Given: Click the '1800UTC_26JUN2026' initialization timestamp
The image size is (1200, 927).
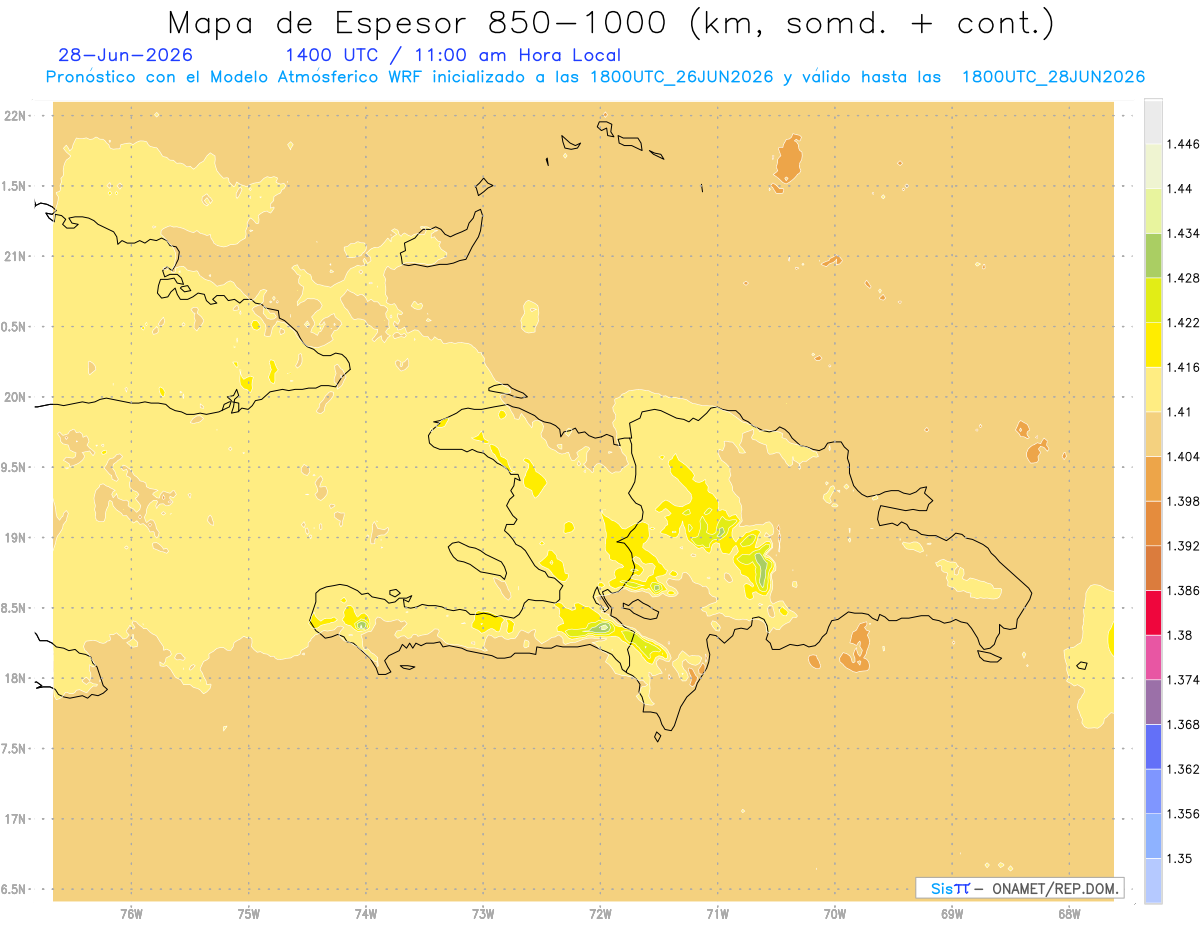Looking at the screenshot, I should [682, 77].
